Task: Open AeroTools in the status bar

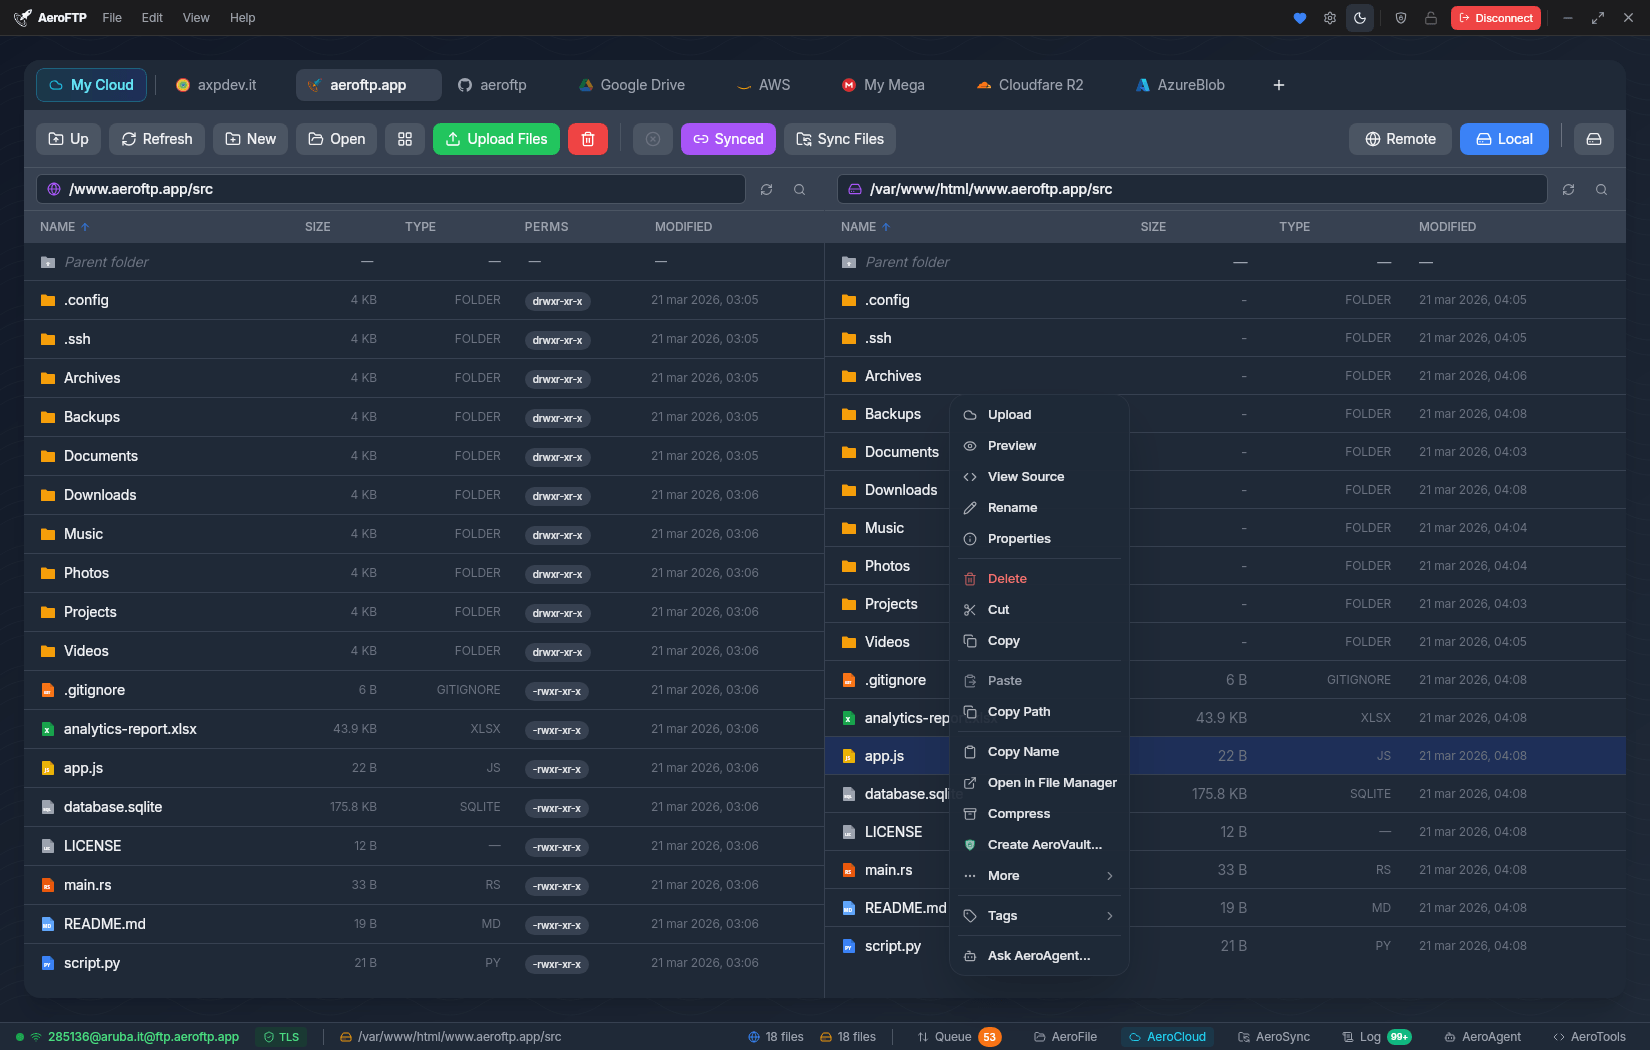Action: pos(1590,1037)
